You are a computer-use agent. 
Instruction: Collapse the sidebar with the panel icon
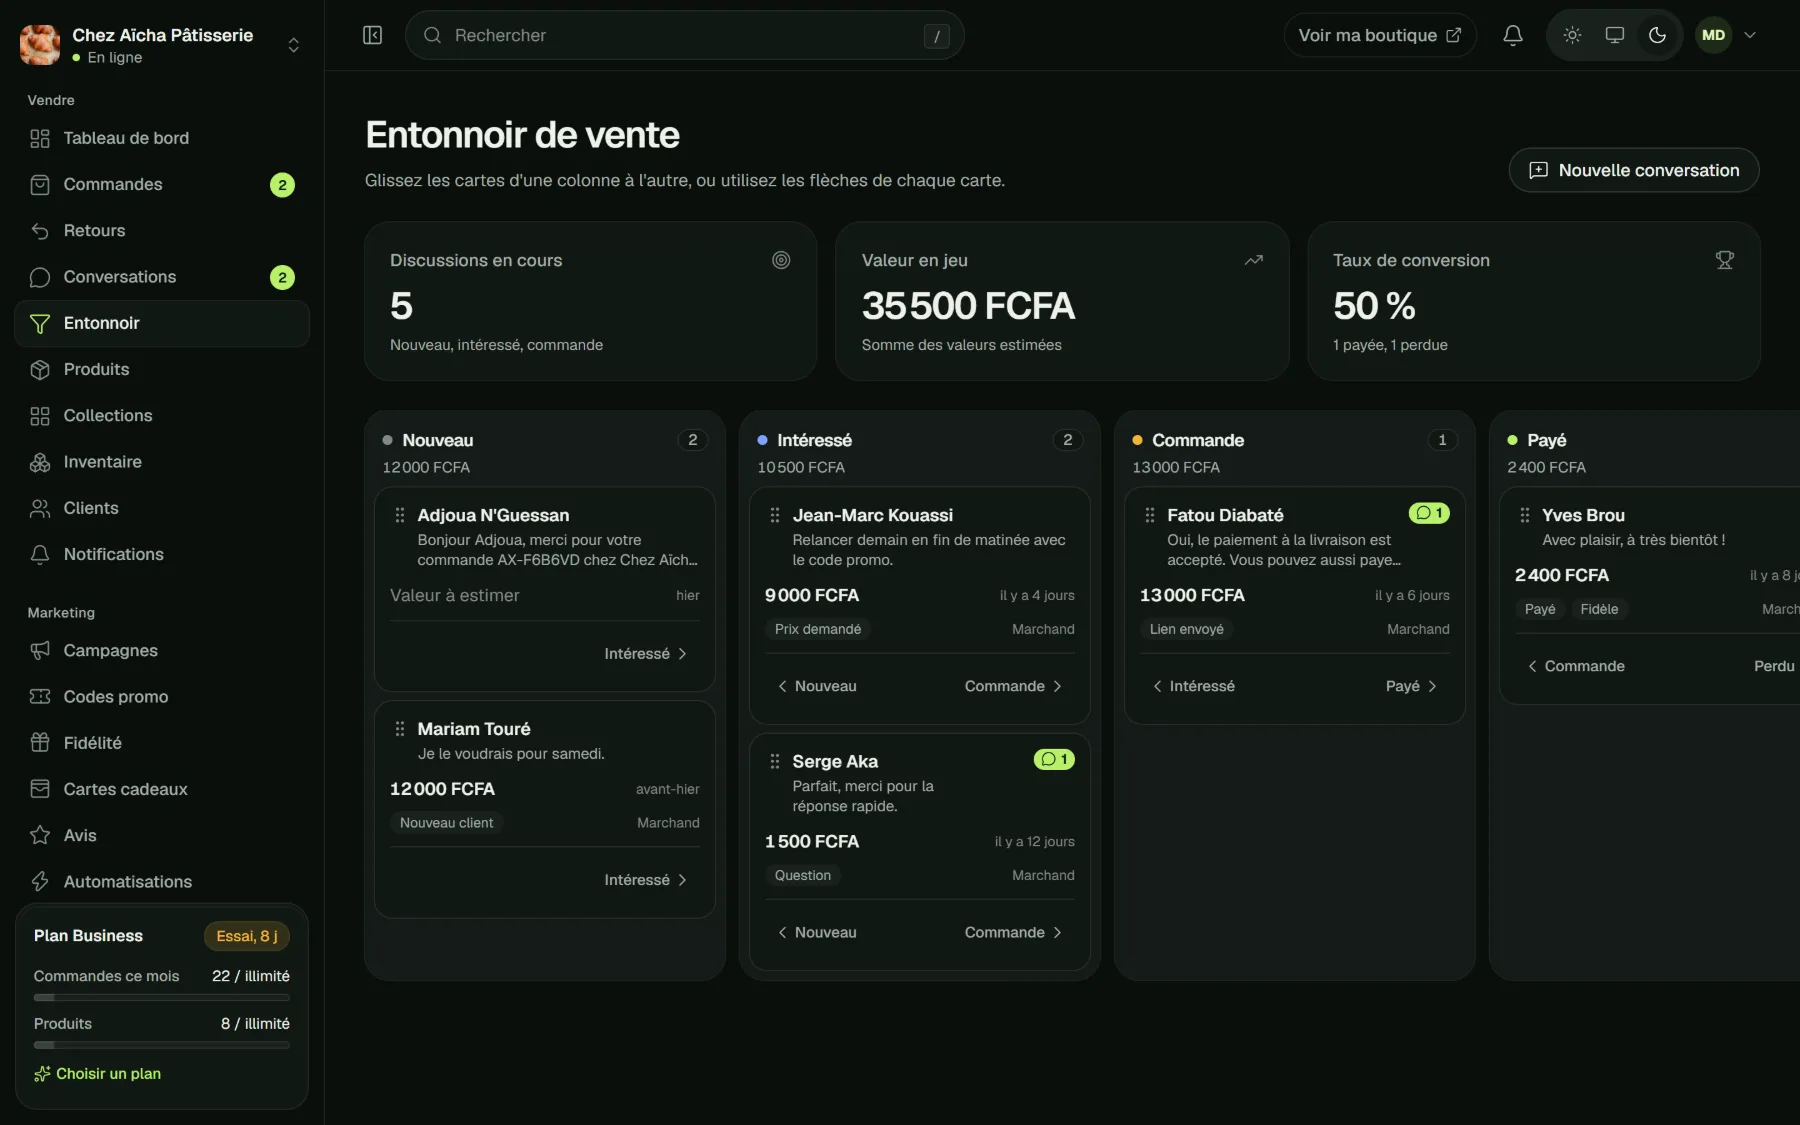372,35
